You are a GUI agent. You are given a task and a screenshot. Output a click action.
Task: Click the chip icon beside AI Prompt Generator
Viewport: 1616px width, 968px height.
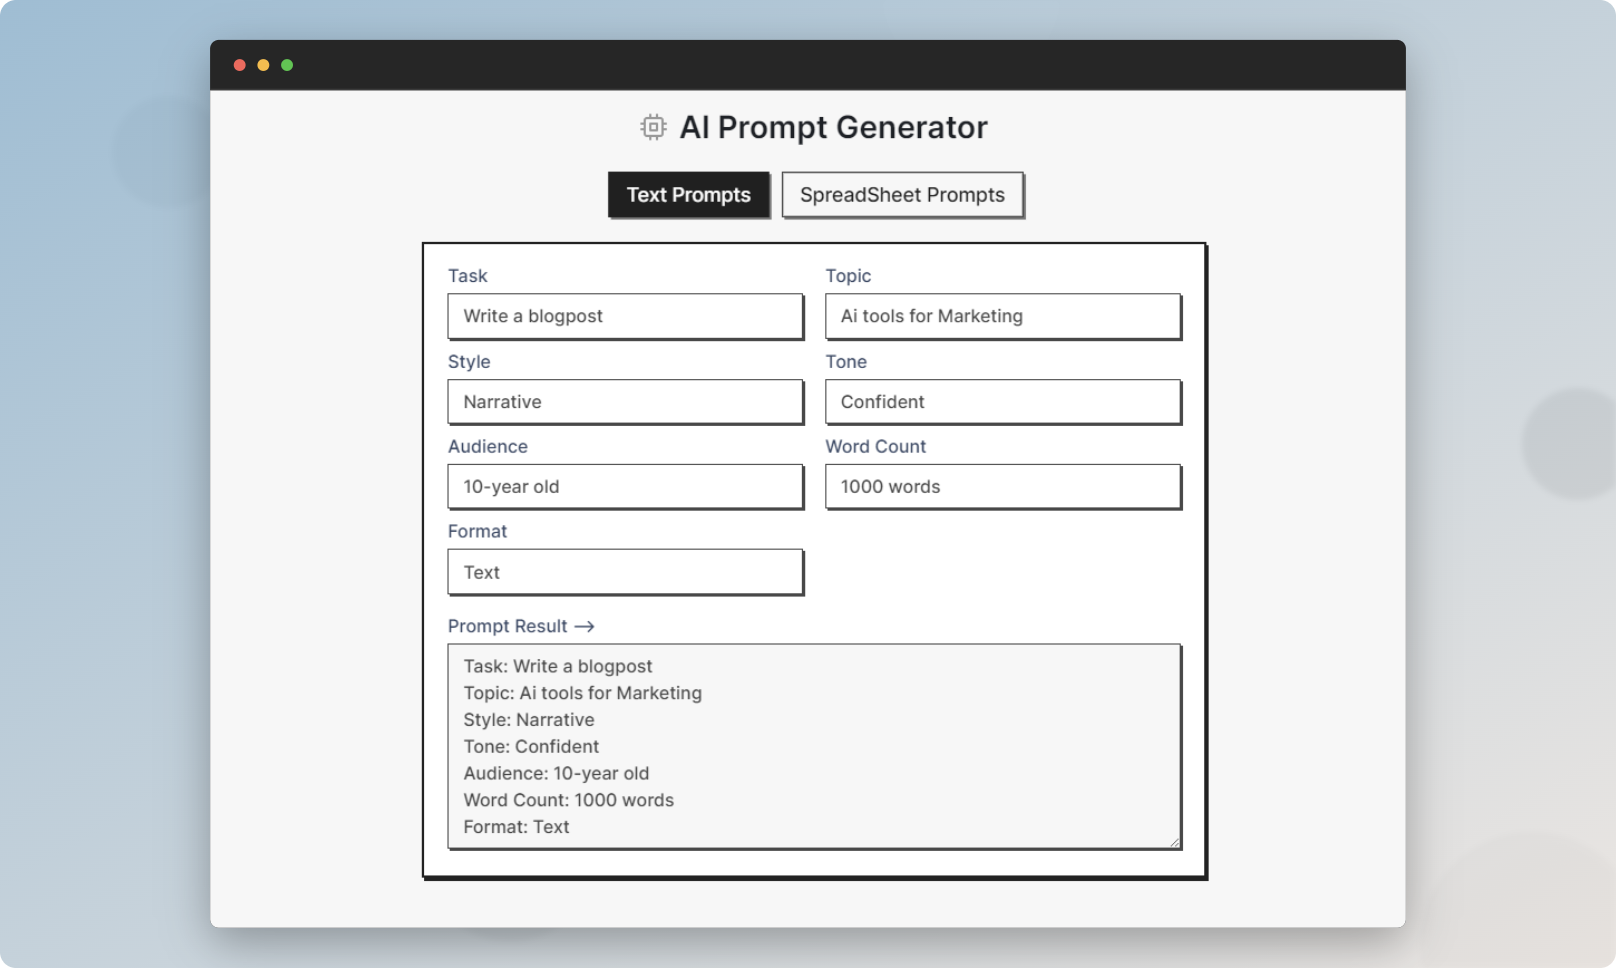tap(653, 127)
